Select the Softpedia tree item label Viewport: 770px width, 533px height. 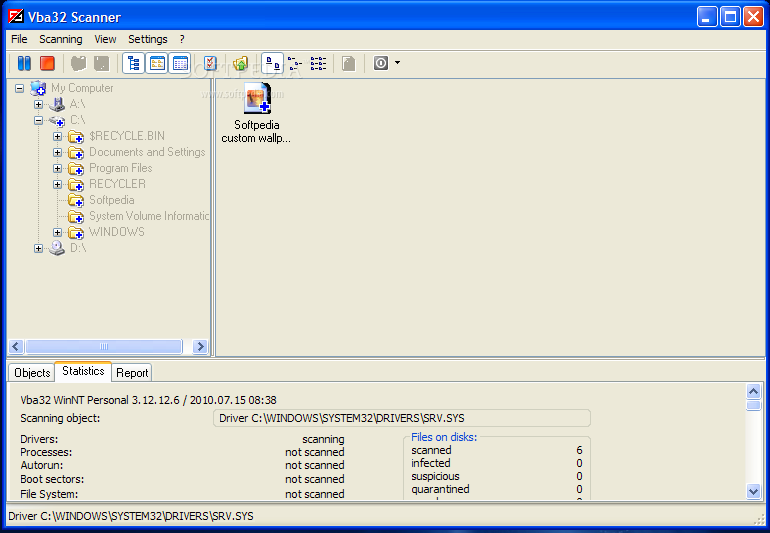(x=112, y=200)
